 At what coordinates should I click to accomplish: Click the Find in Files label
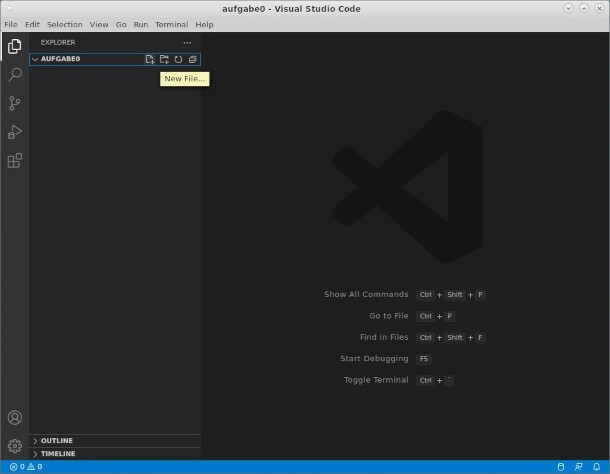(384, 337)
